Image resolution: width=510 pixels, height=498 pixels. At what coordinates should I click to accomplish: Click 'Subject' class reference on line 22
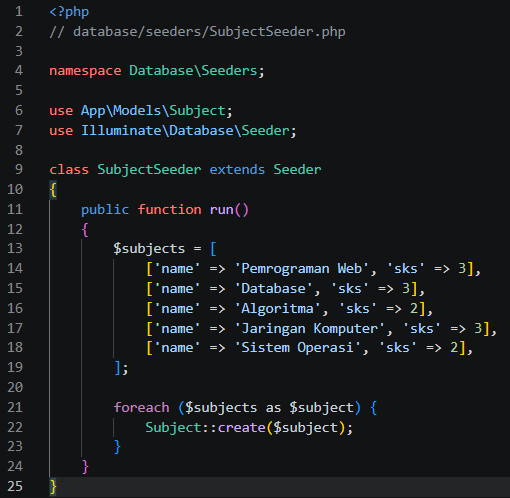click(x=173, y=428)
